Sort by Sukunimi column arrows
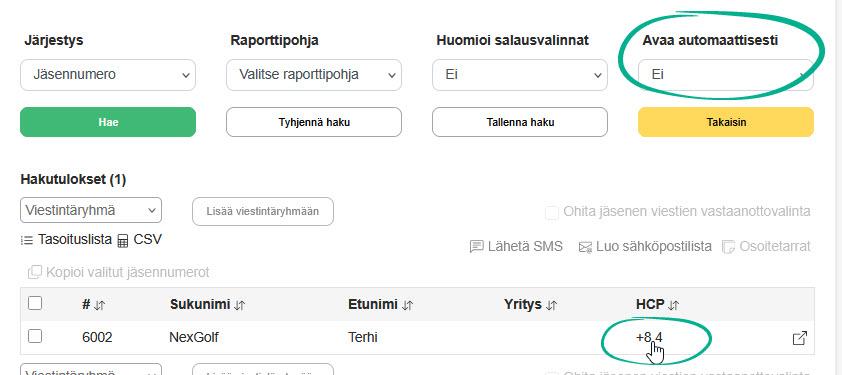The image size is (842, 375). click(x=239, y=305)
